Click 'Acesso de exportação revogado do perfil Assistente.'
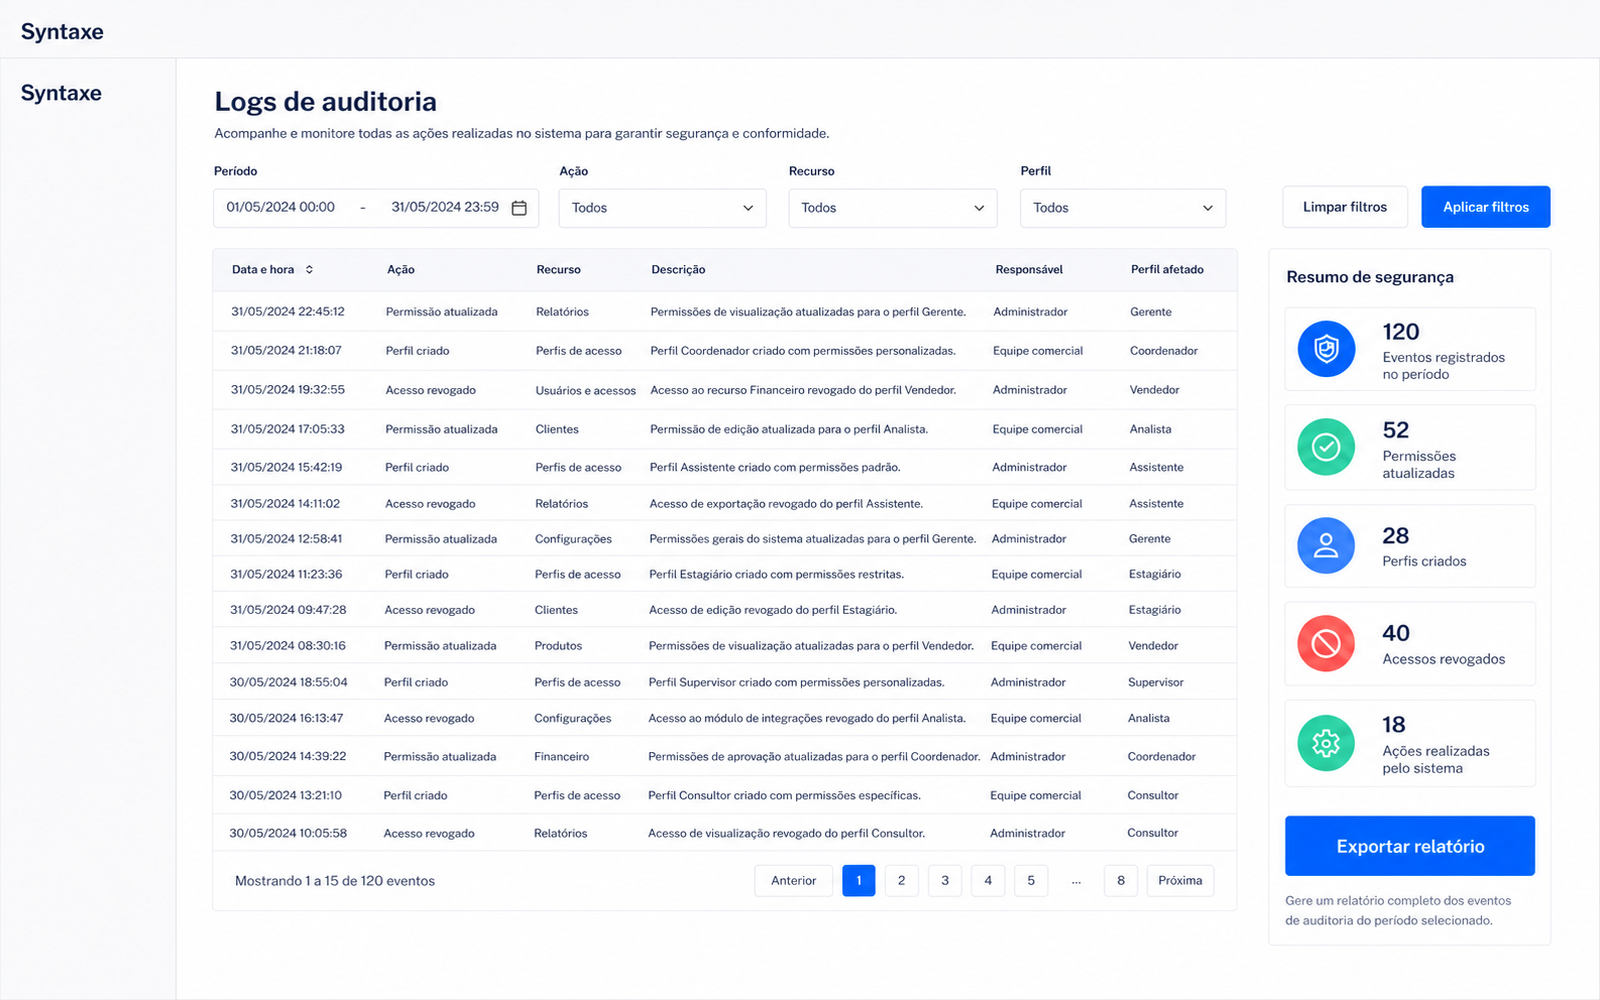Screen dimensions: 1600x1000 click(786, 504)
